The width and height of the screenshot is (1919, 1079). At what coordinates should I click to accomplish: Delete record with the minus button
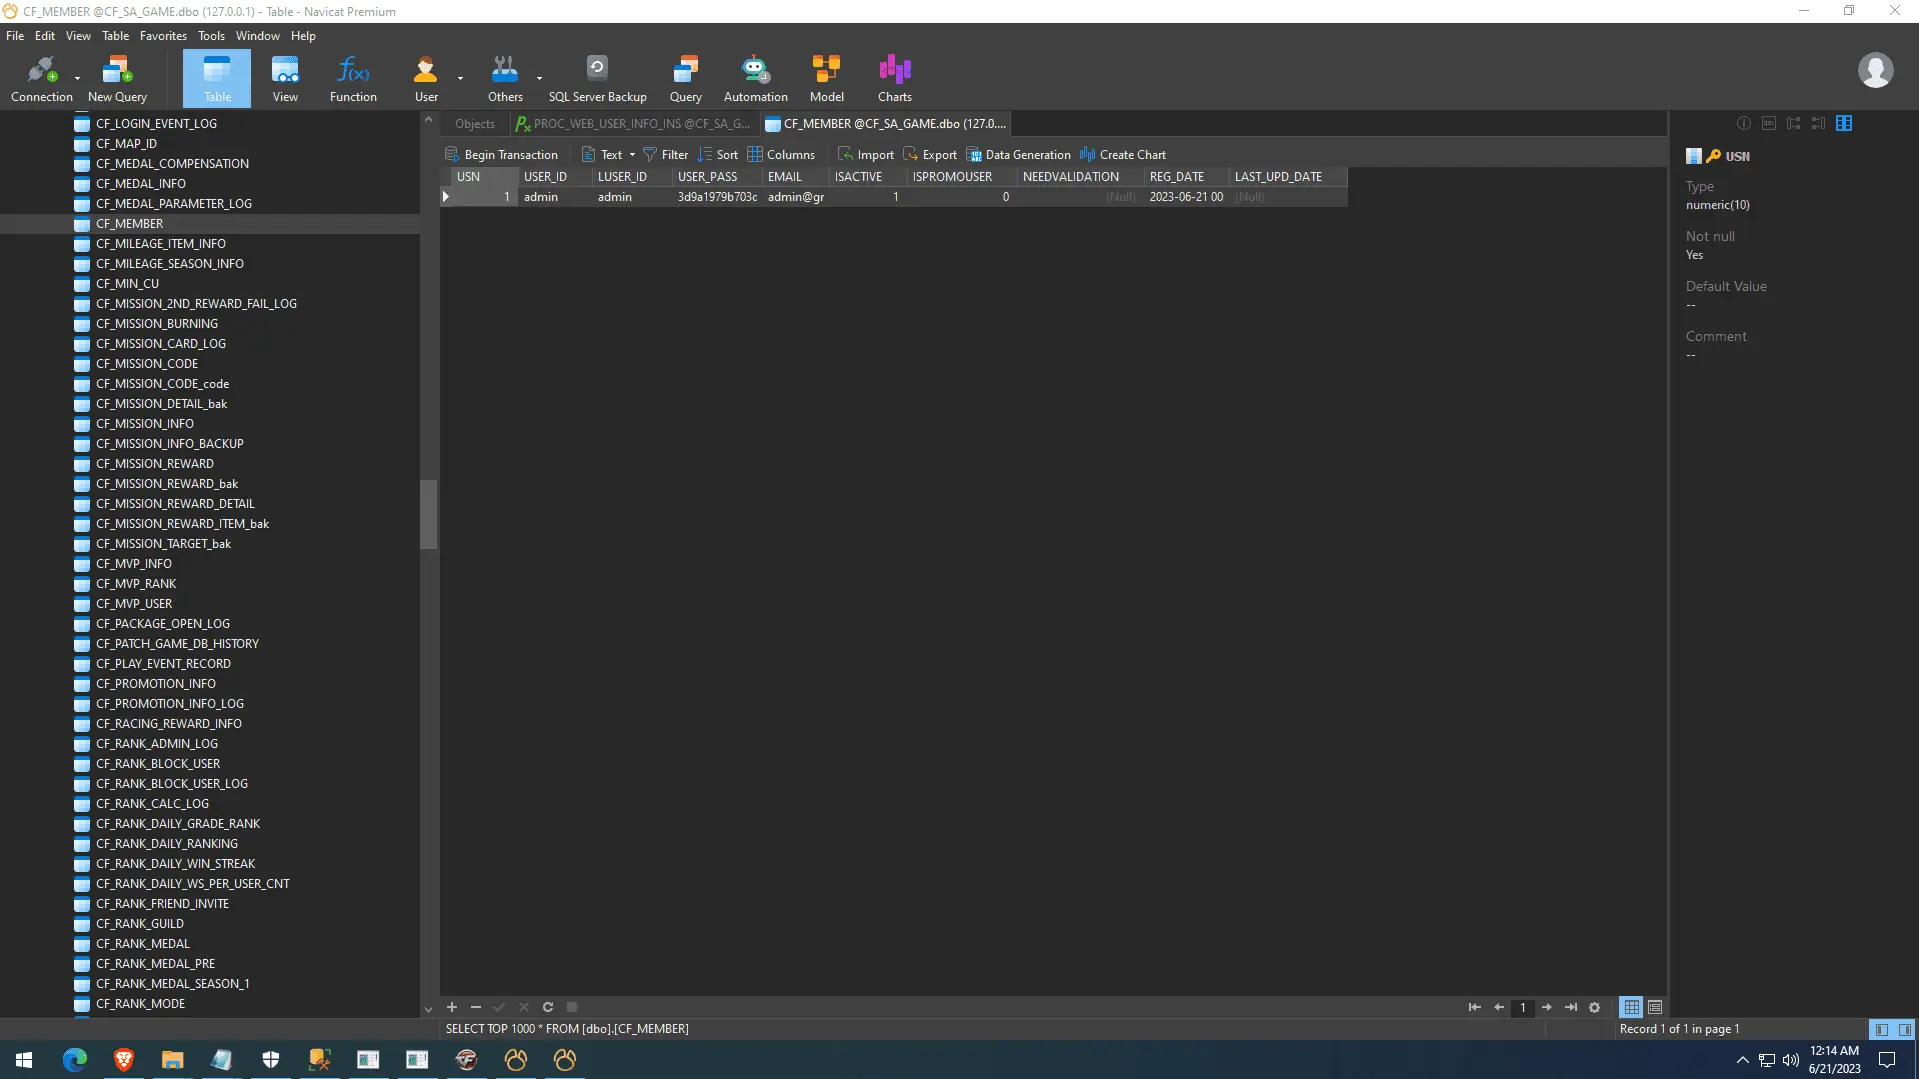[x=476, y=1007]
